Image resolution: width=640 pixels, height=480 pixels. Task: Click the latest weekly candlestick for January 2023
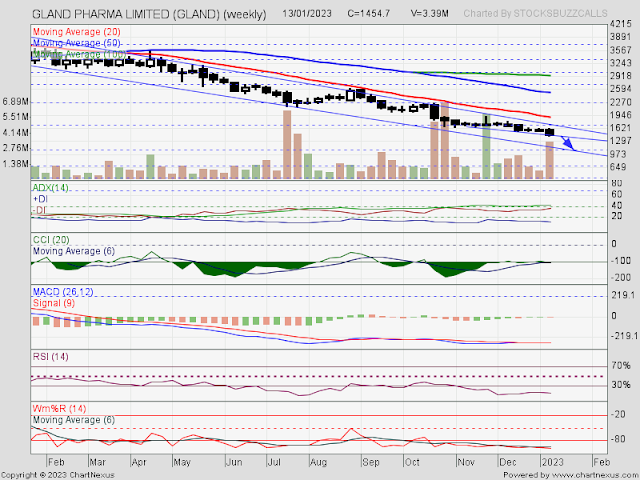tap(550, 132)
